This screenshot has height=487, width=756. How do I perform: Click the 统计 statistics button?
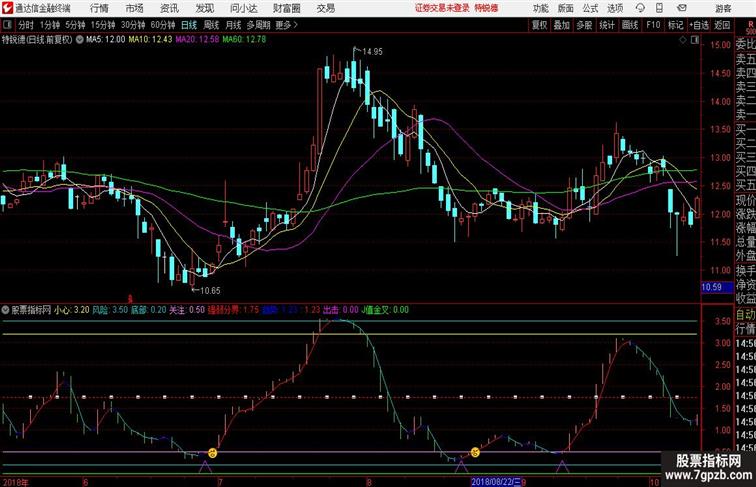[607, 25]
